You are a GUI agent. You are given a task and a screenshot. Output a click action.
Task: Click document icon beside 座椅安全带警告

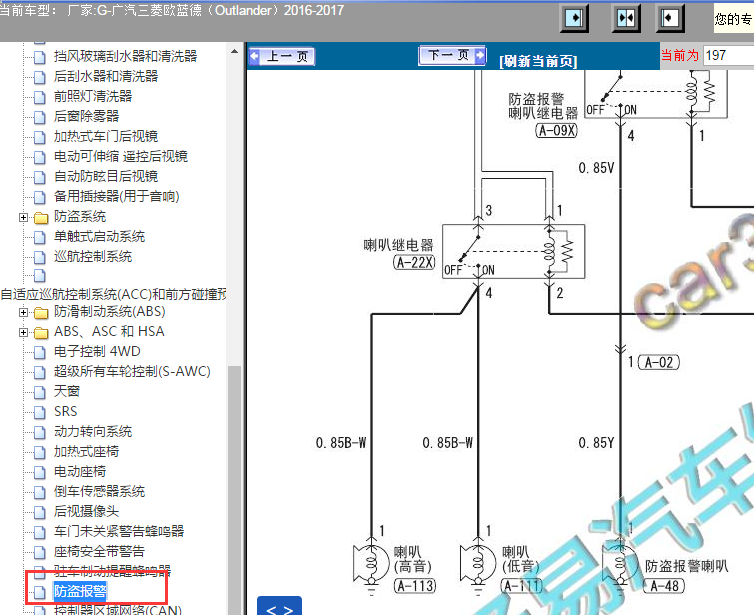(x=40, y=552)
